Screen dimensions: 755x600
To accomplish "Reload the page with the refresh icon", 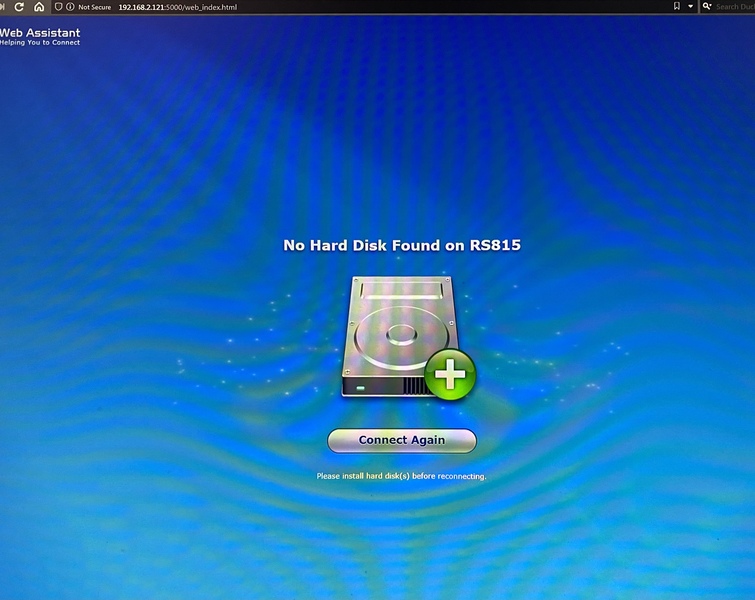I will 19,7.
